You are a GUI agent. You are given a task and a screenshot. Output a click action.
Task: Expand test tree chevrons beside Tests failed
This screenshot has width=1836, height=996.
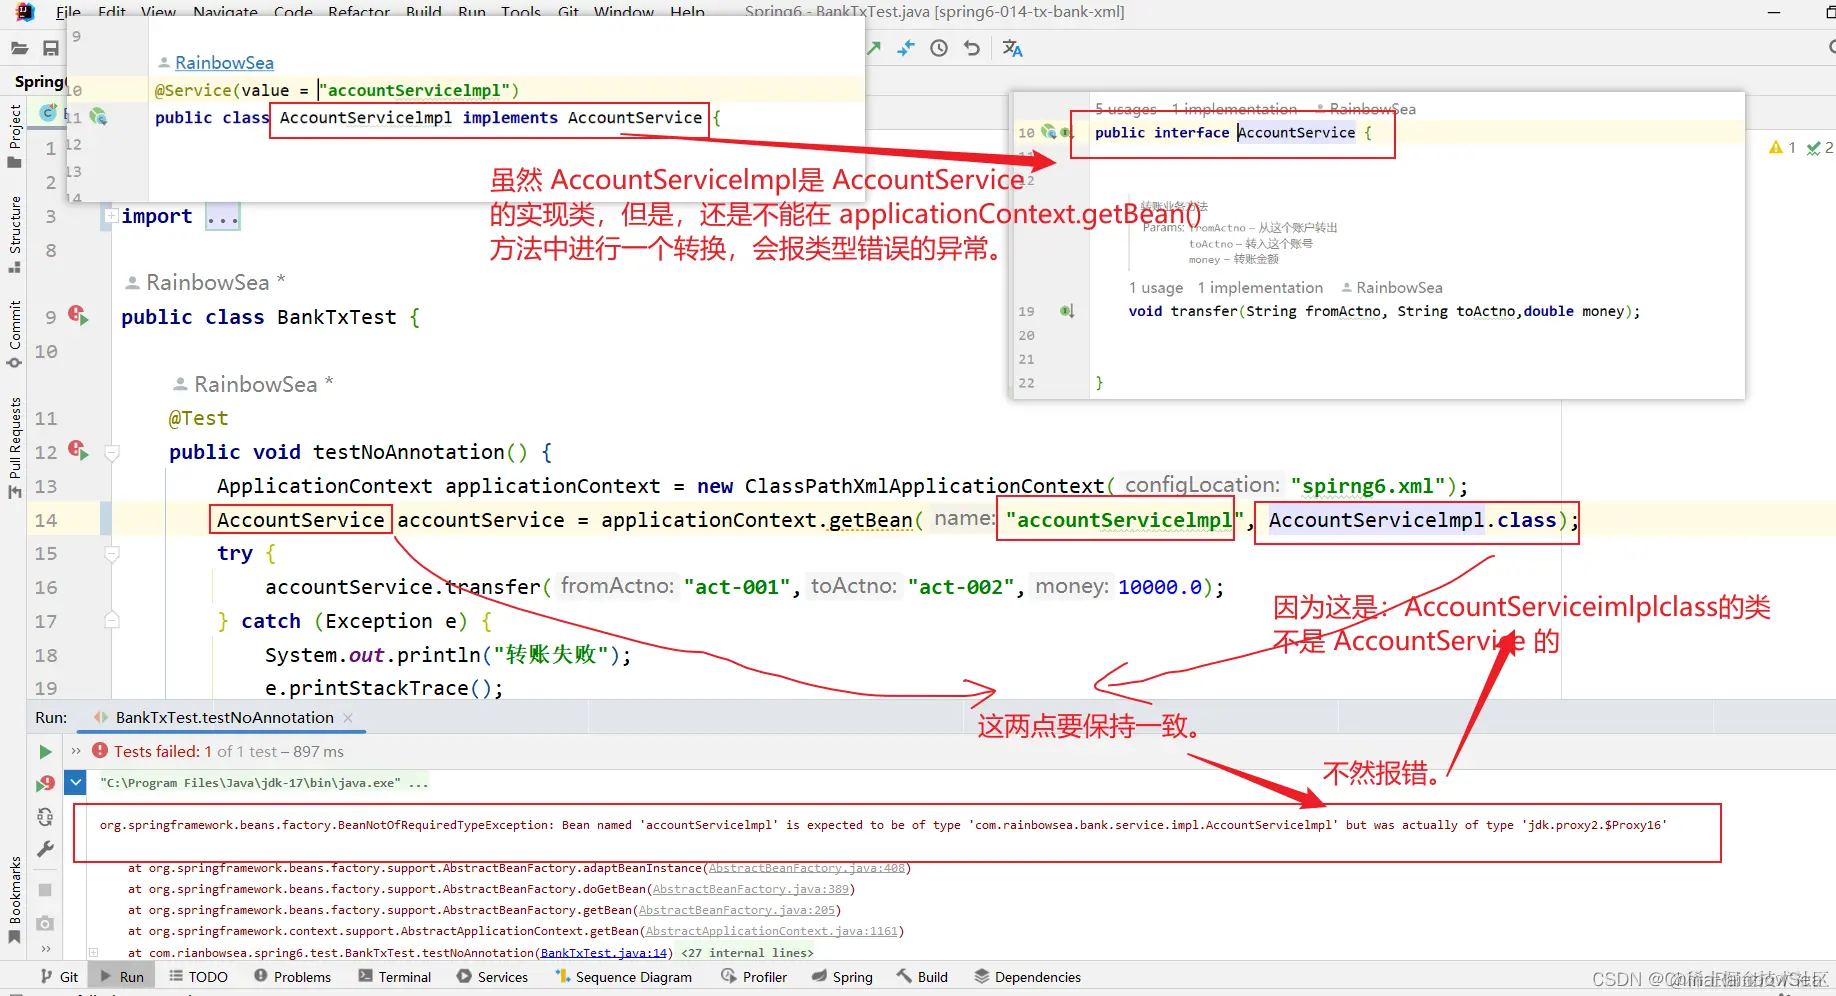click(x=76, y=751)
